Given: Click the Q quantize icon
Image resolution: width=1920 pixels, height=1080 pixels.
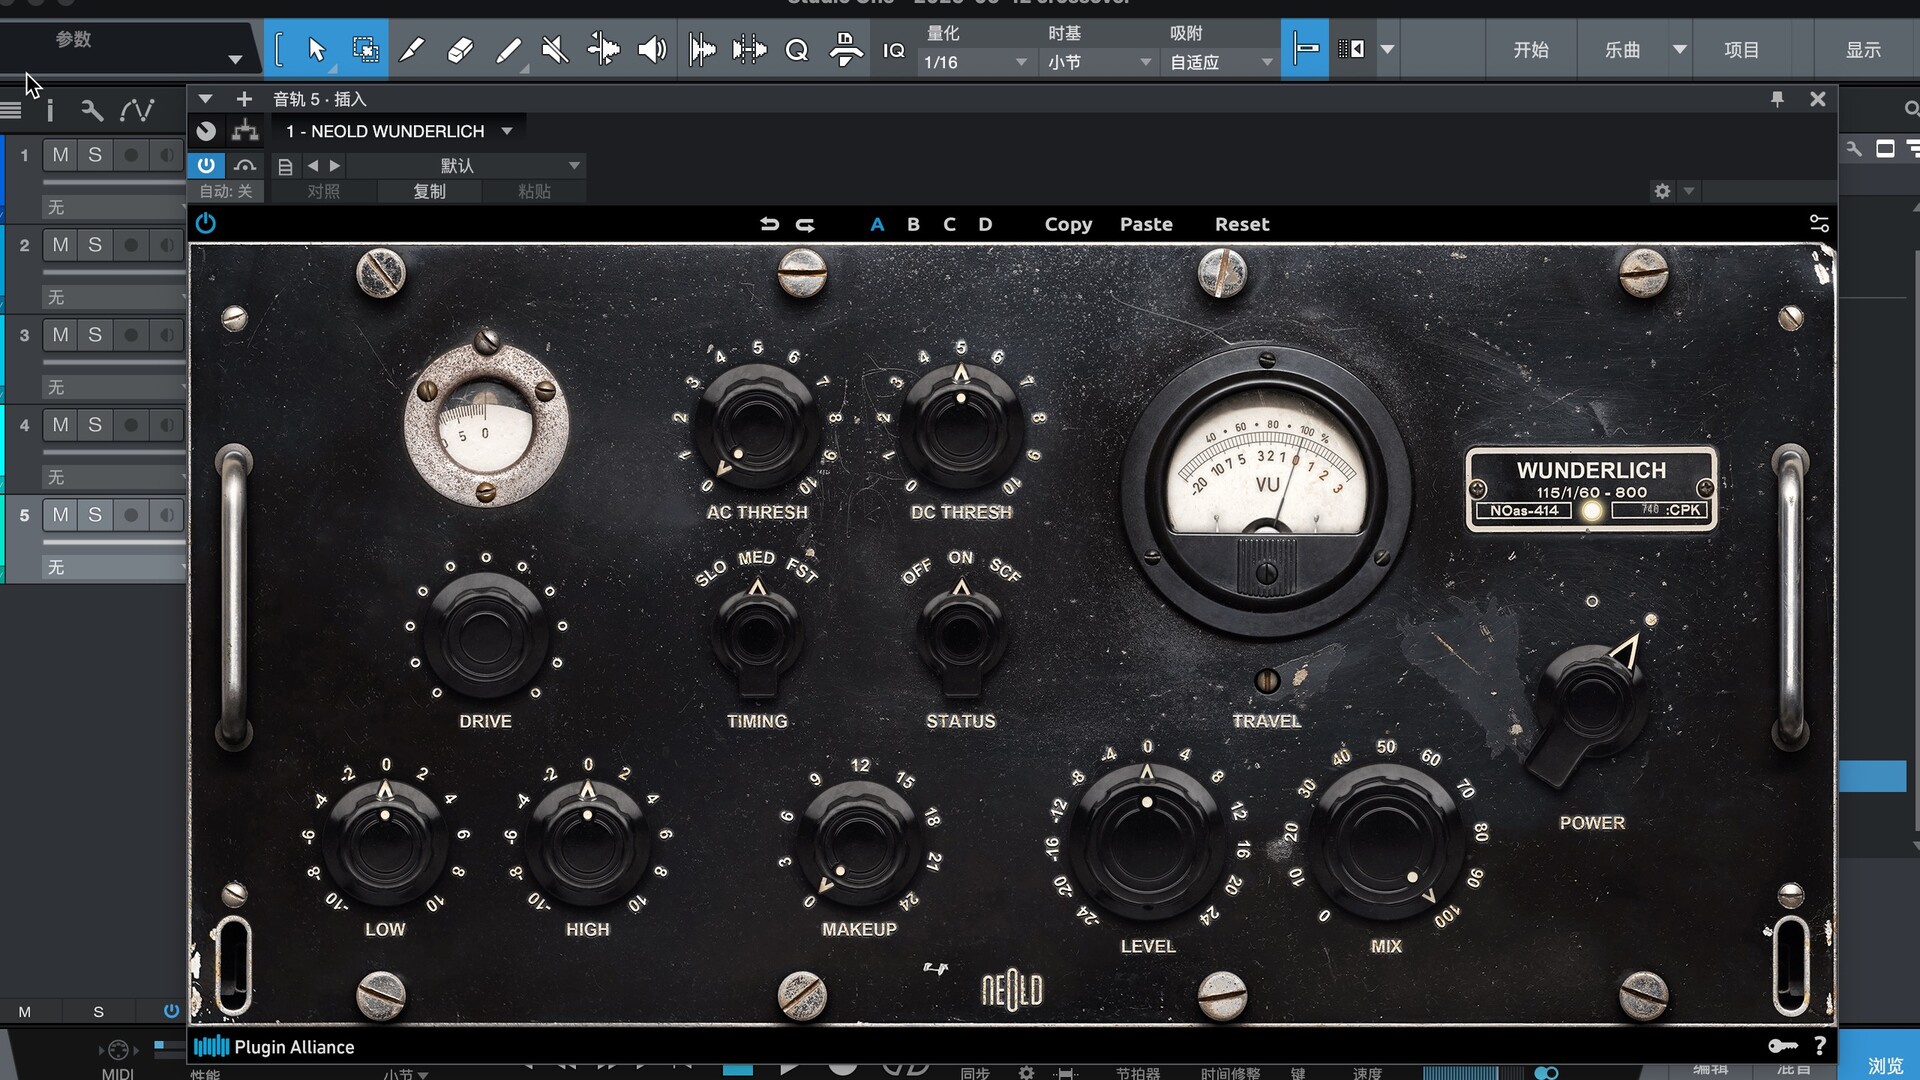Looking at the screenshot, I should [797, 49].
